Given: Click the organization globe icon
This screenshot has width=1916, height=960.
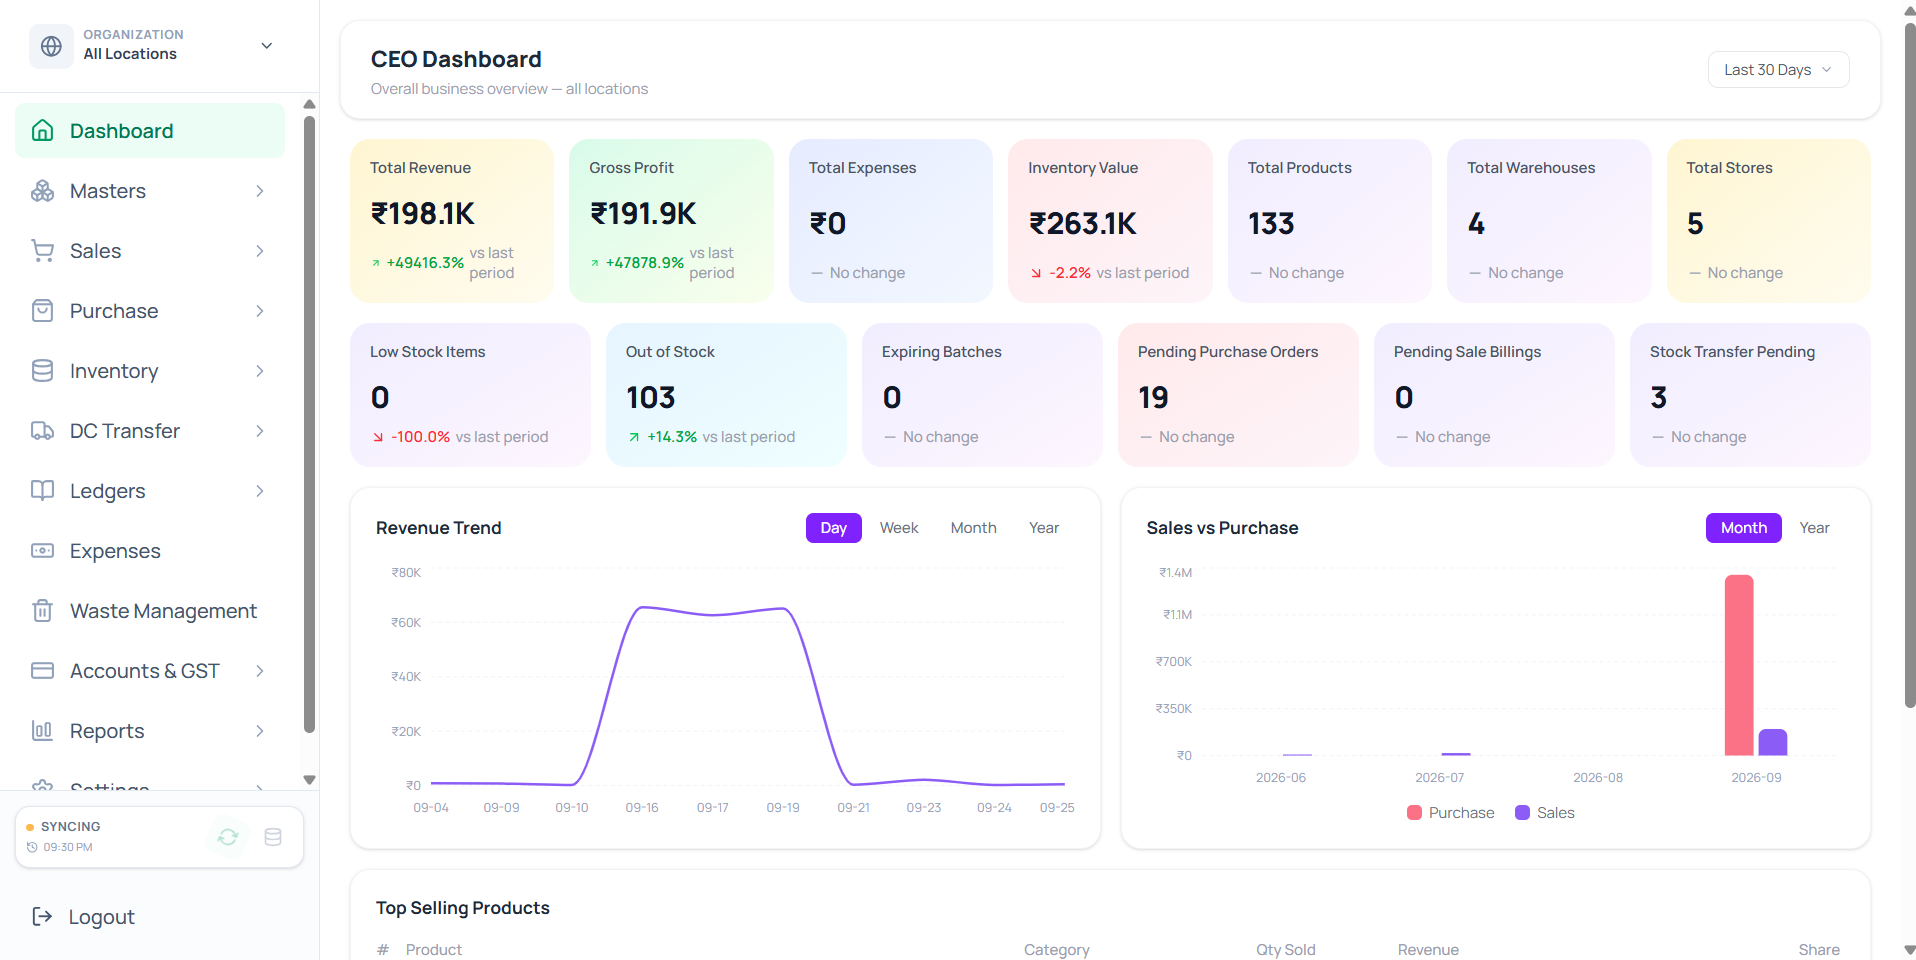Looking at the screenshot, I should tap(51, 46).
